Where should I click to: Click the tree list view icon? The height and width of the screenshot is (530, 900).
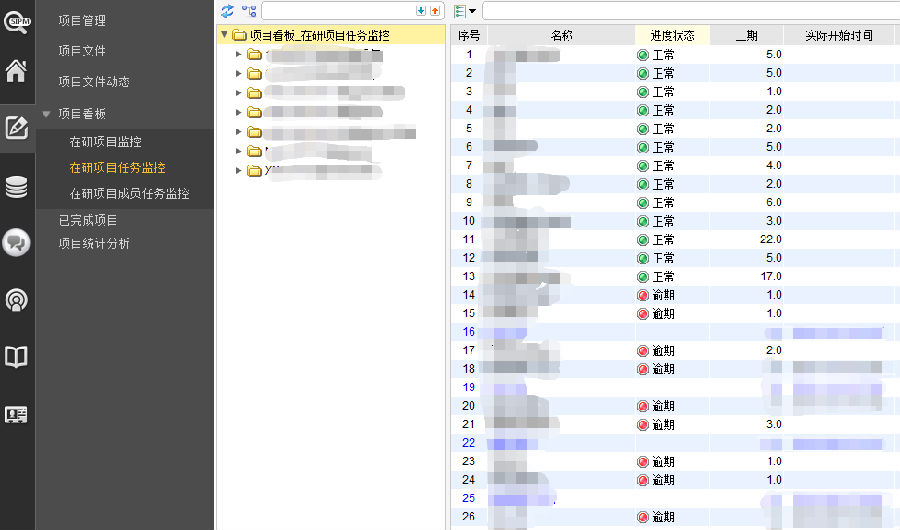(459, 10)
